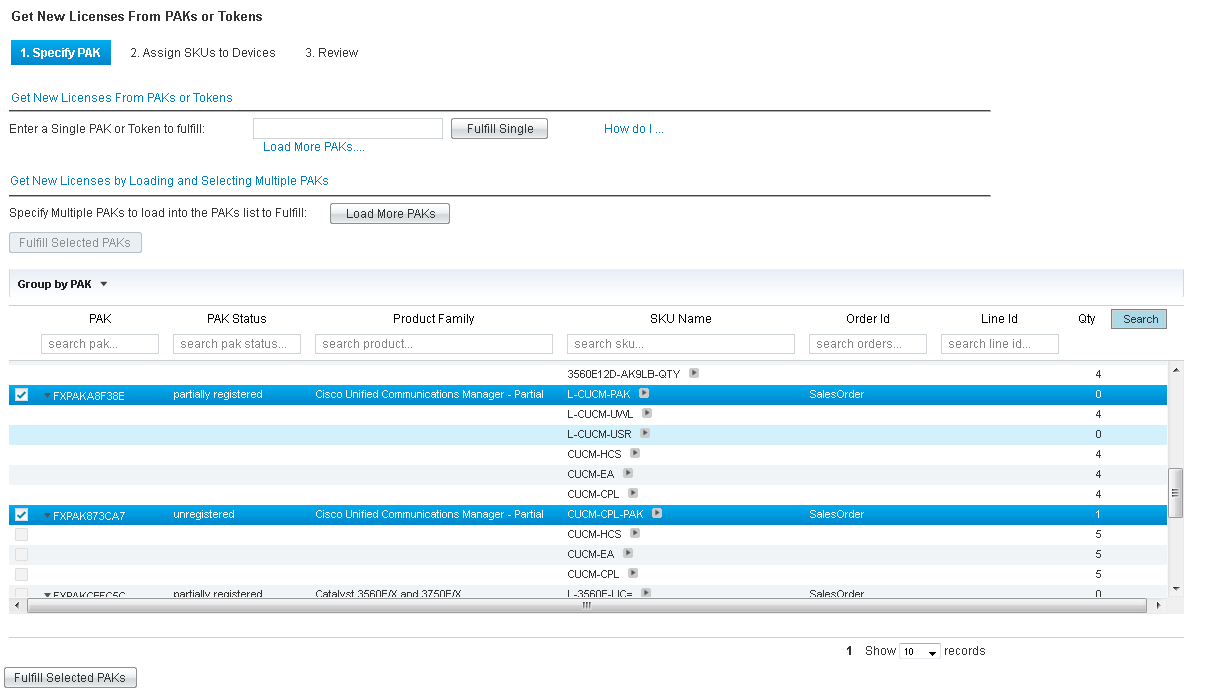Click the single PAK or Token input field

(x=347, y=128)
